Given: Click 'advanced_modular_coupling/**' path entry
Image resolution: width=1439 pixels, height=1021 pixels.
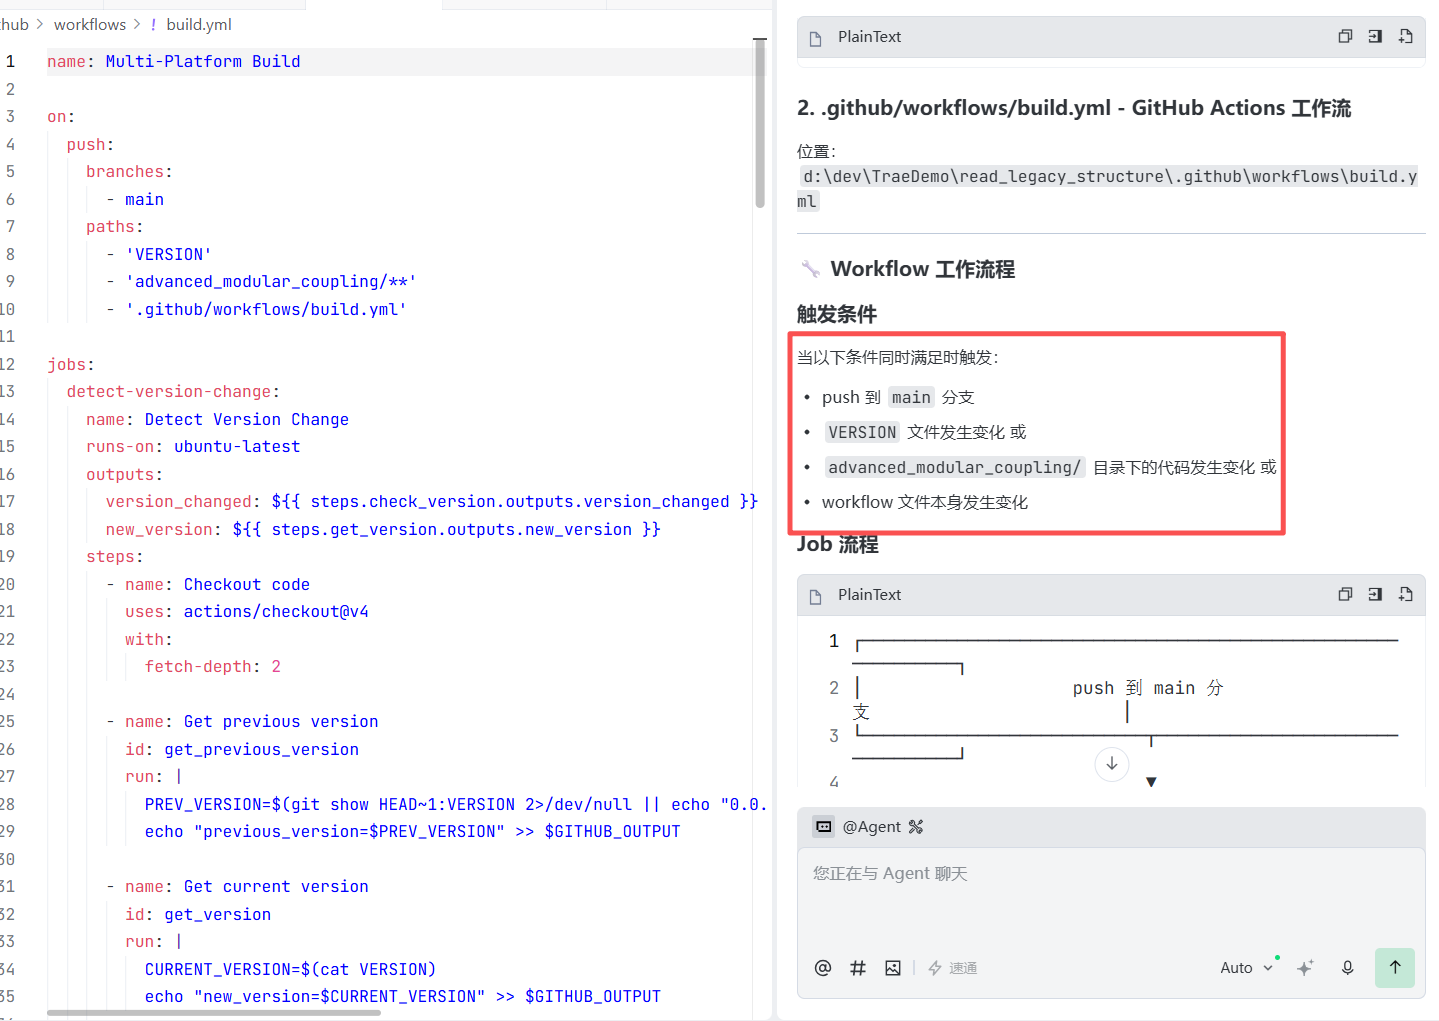Looking at the screenshot, I should coord(271,281).
